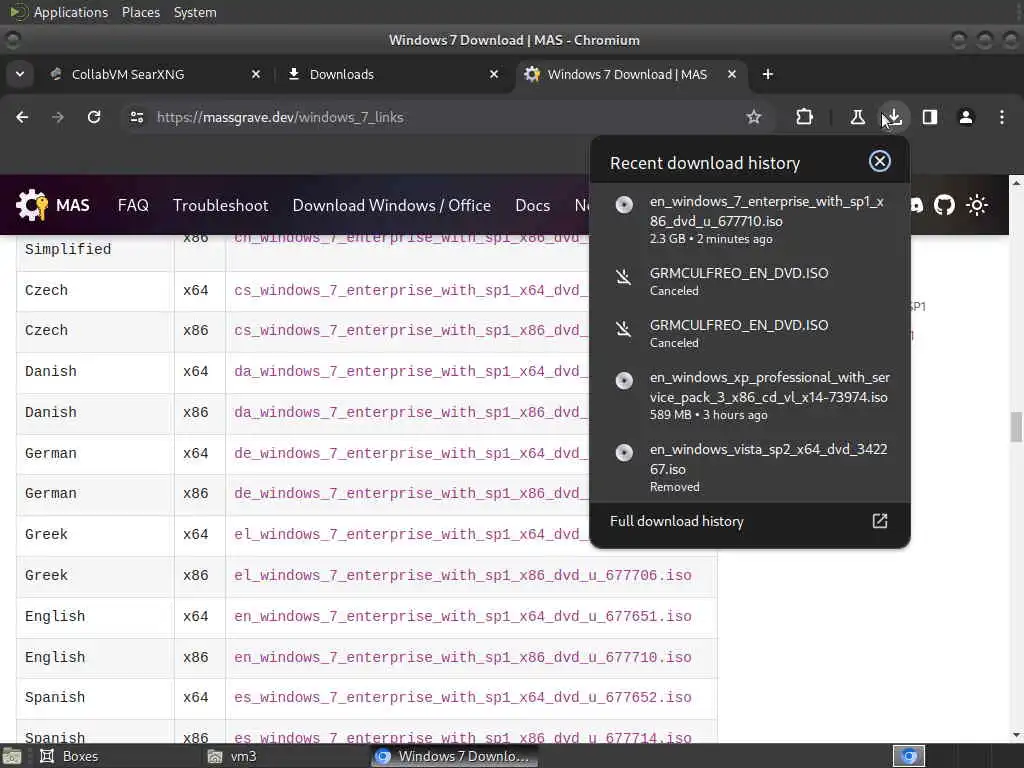
Task: Click the MAS site title
Action: point(72,205)
